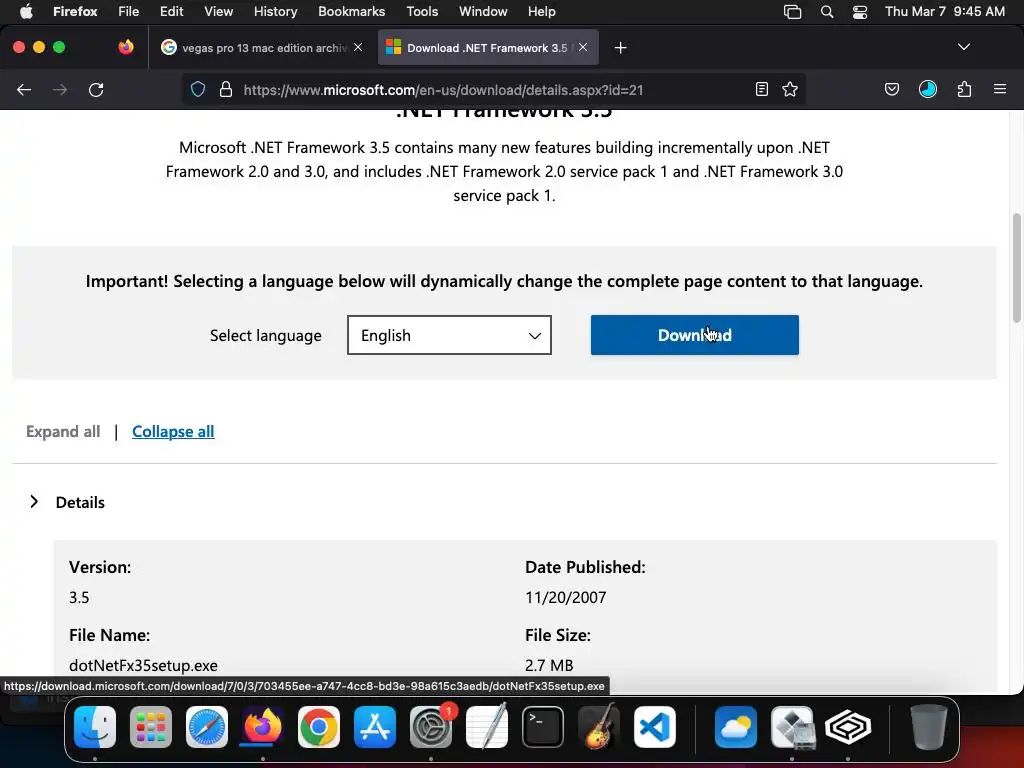The image size is (1024, 768).
Task: Open the Select language dropdown
Action: coord(449,335)
